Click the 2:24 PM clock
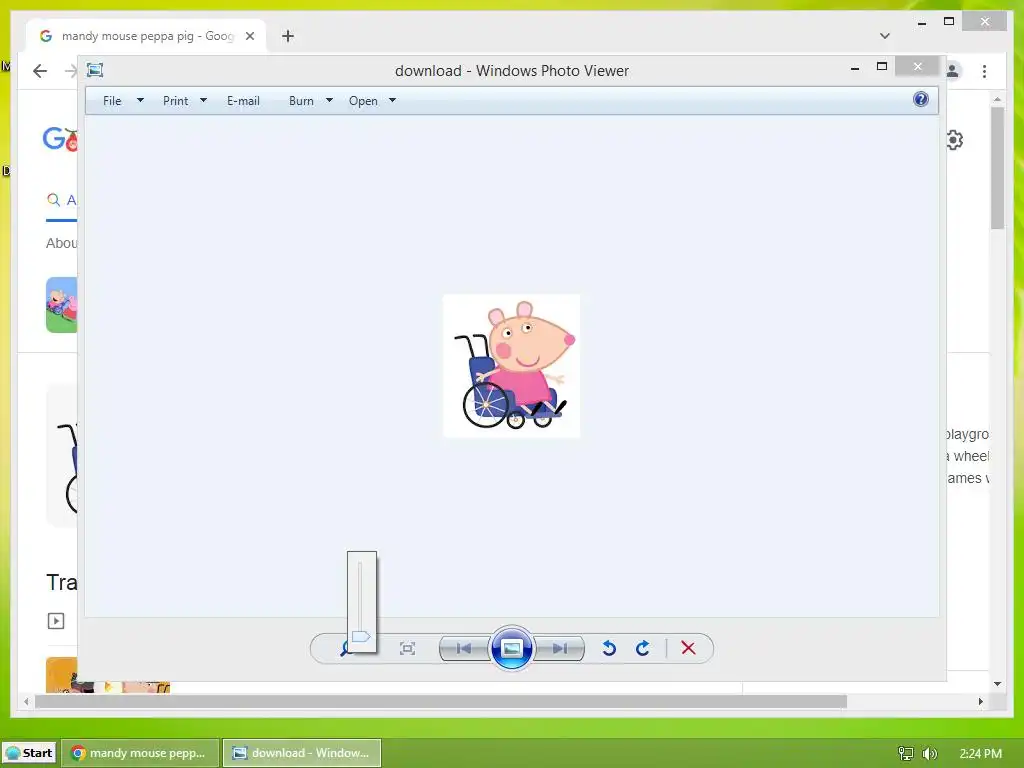Screen dimensions: 1024x768 coord(981,754)
